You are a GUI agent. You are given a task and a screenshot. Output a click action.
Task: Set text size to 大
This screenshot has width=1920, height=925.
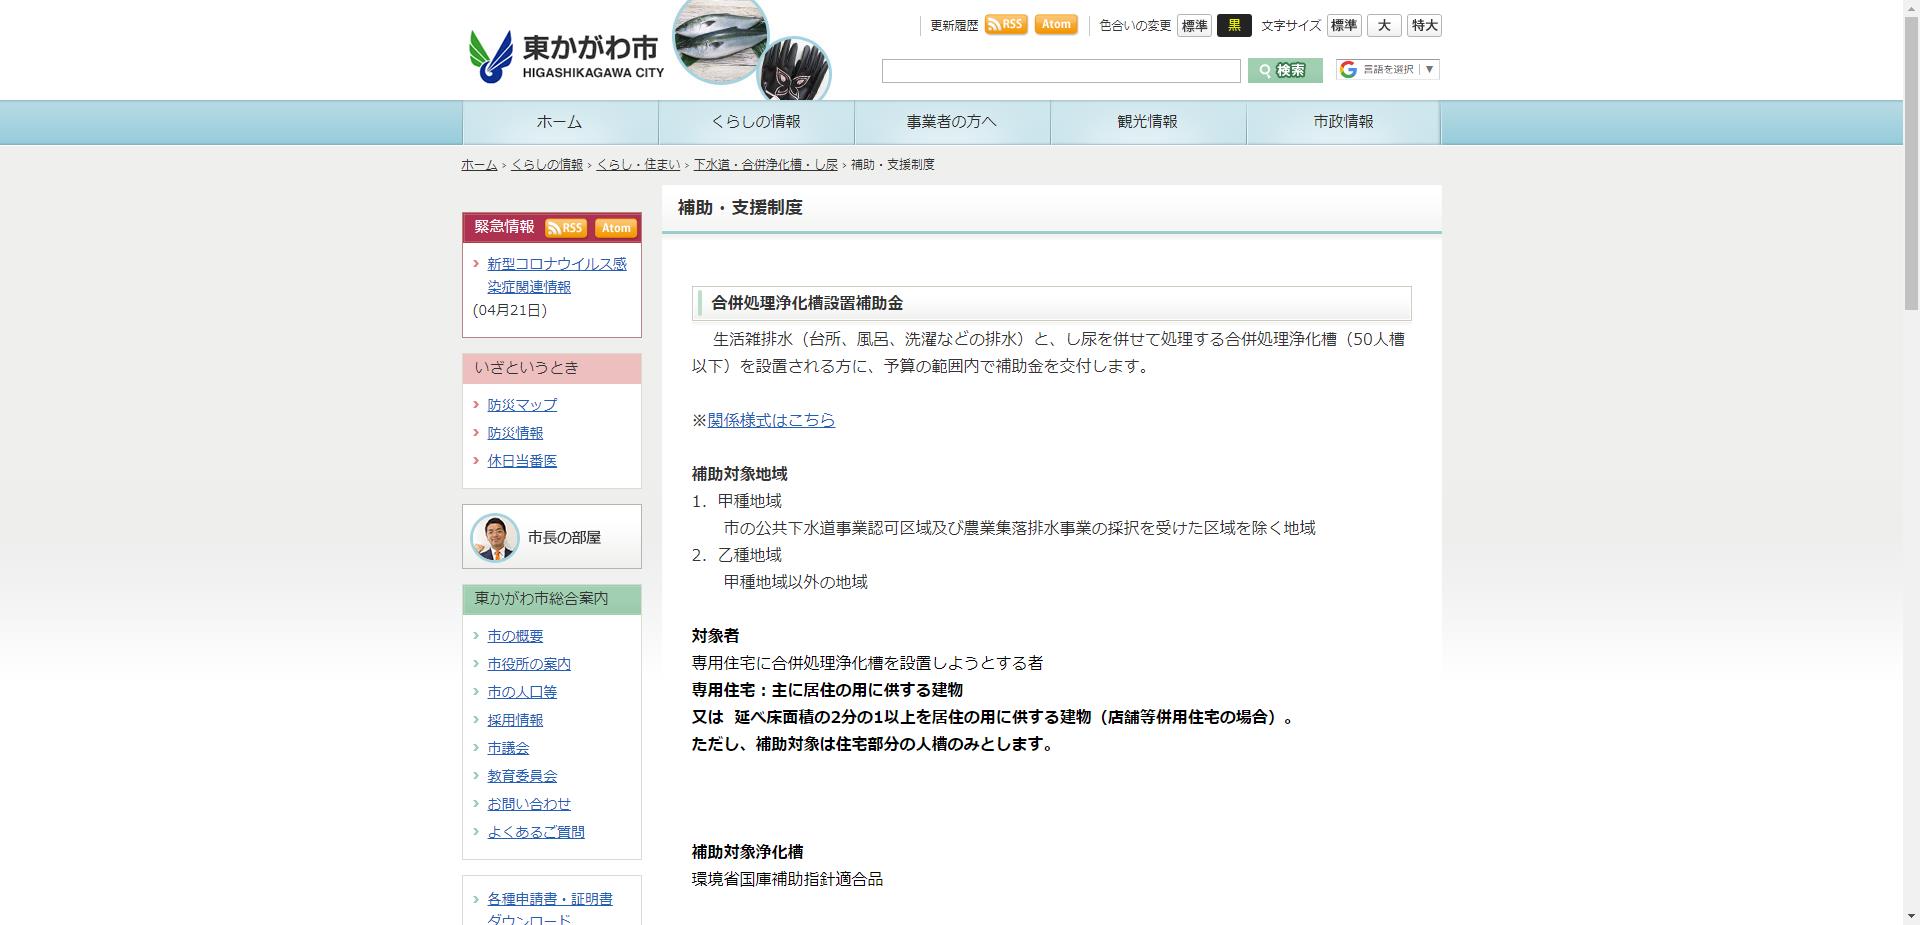1384,25
